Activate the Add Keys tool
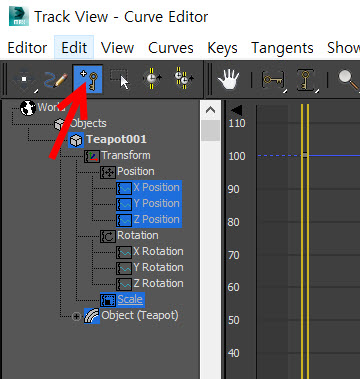 point(88,80)
